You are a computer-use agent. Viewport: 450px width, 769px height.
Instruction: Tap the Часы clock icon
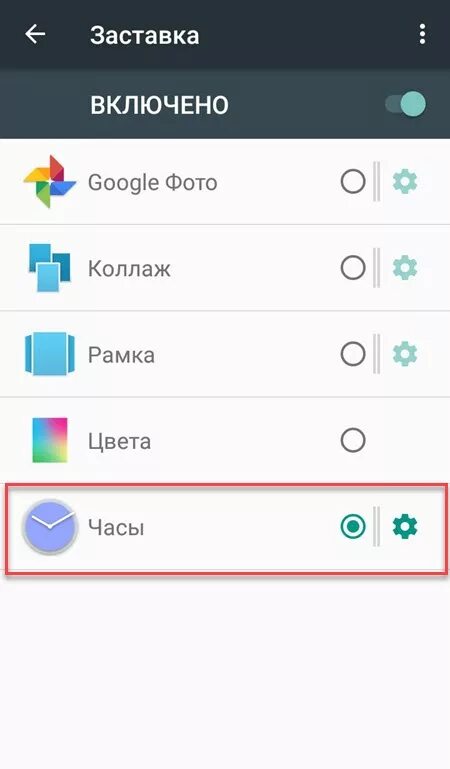50,527
